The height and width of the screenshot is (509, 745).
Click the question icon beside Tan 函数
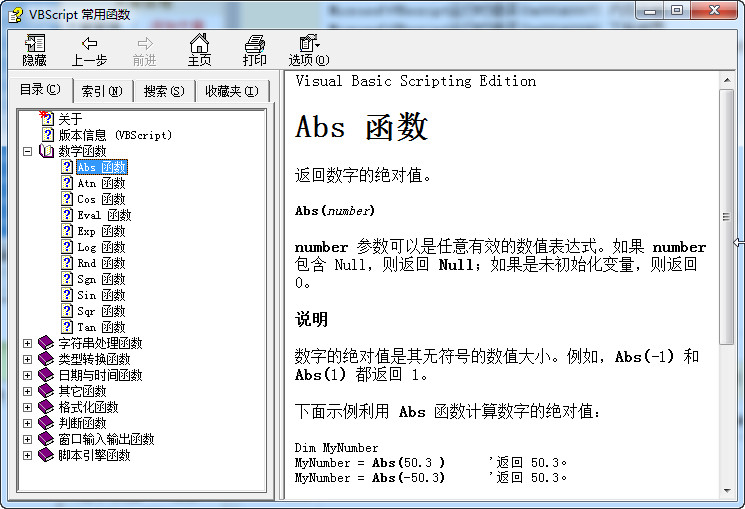pyautogui.click(x=67, y=327)
